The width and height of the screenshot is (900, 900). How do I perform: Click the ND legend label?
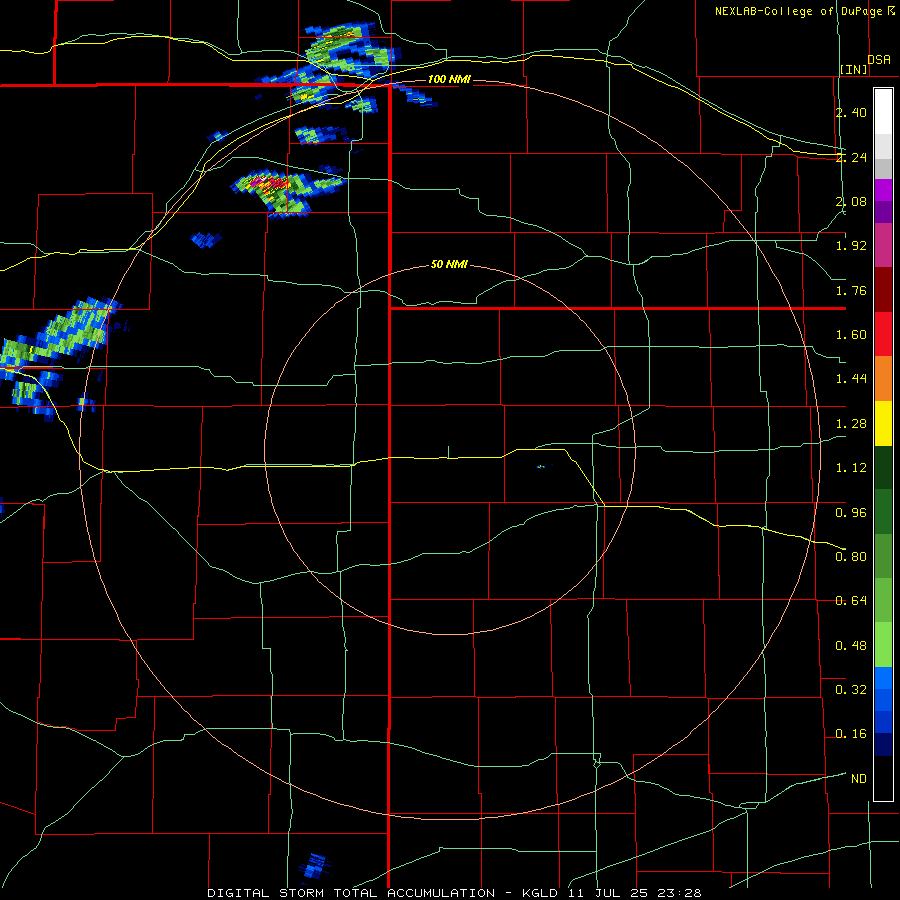[859, 778]
